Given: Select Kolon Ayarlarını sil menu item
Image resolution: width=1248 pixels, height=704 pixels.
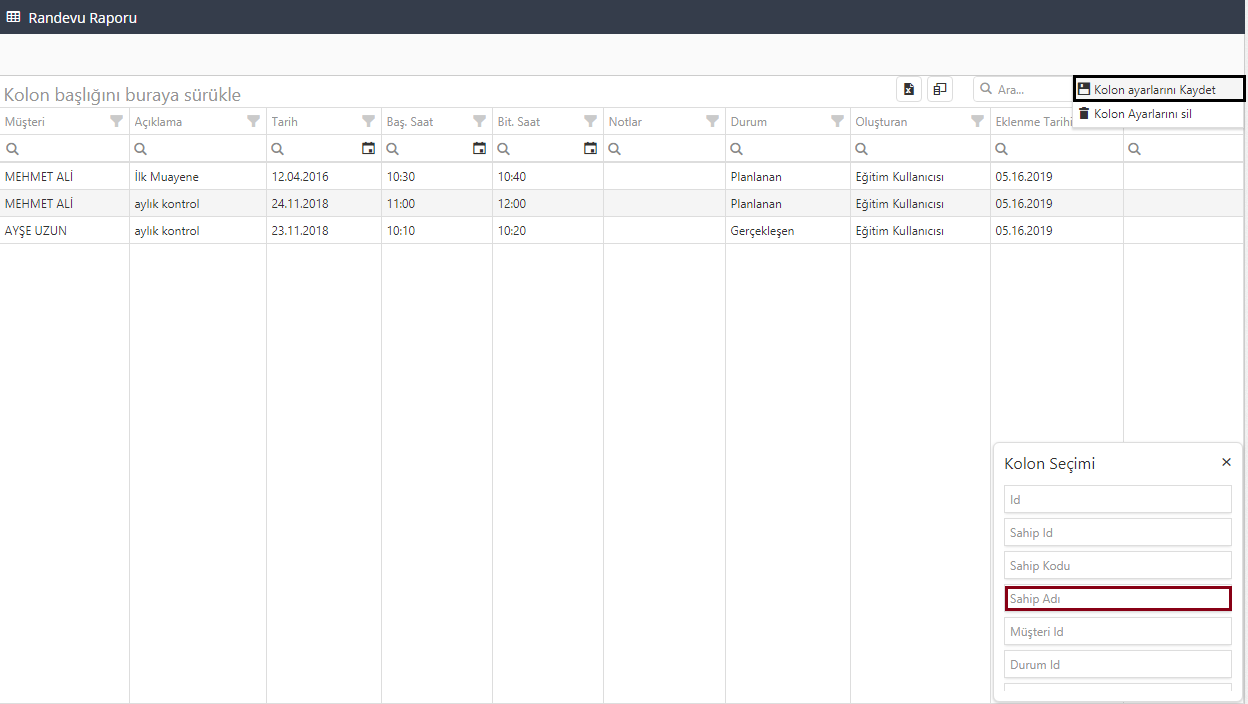Looking at the screenshot, I should [1142, 114].
